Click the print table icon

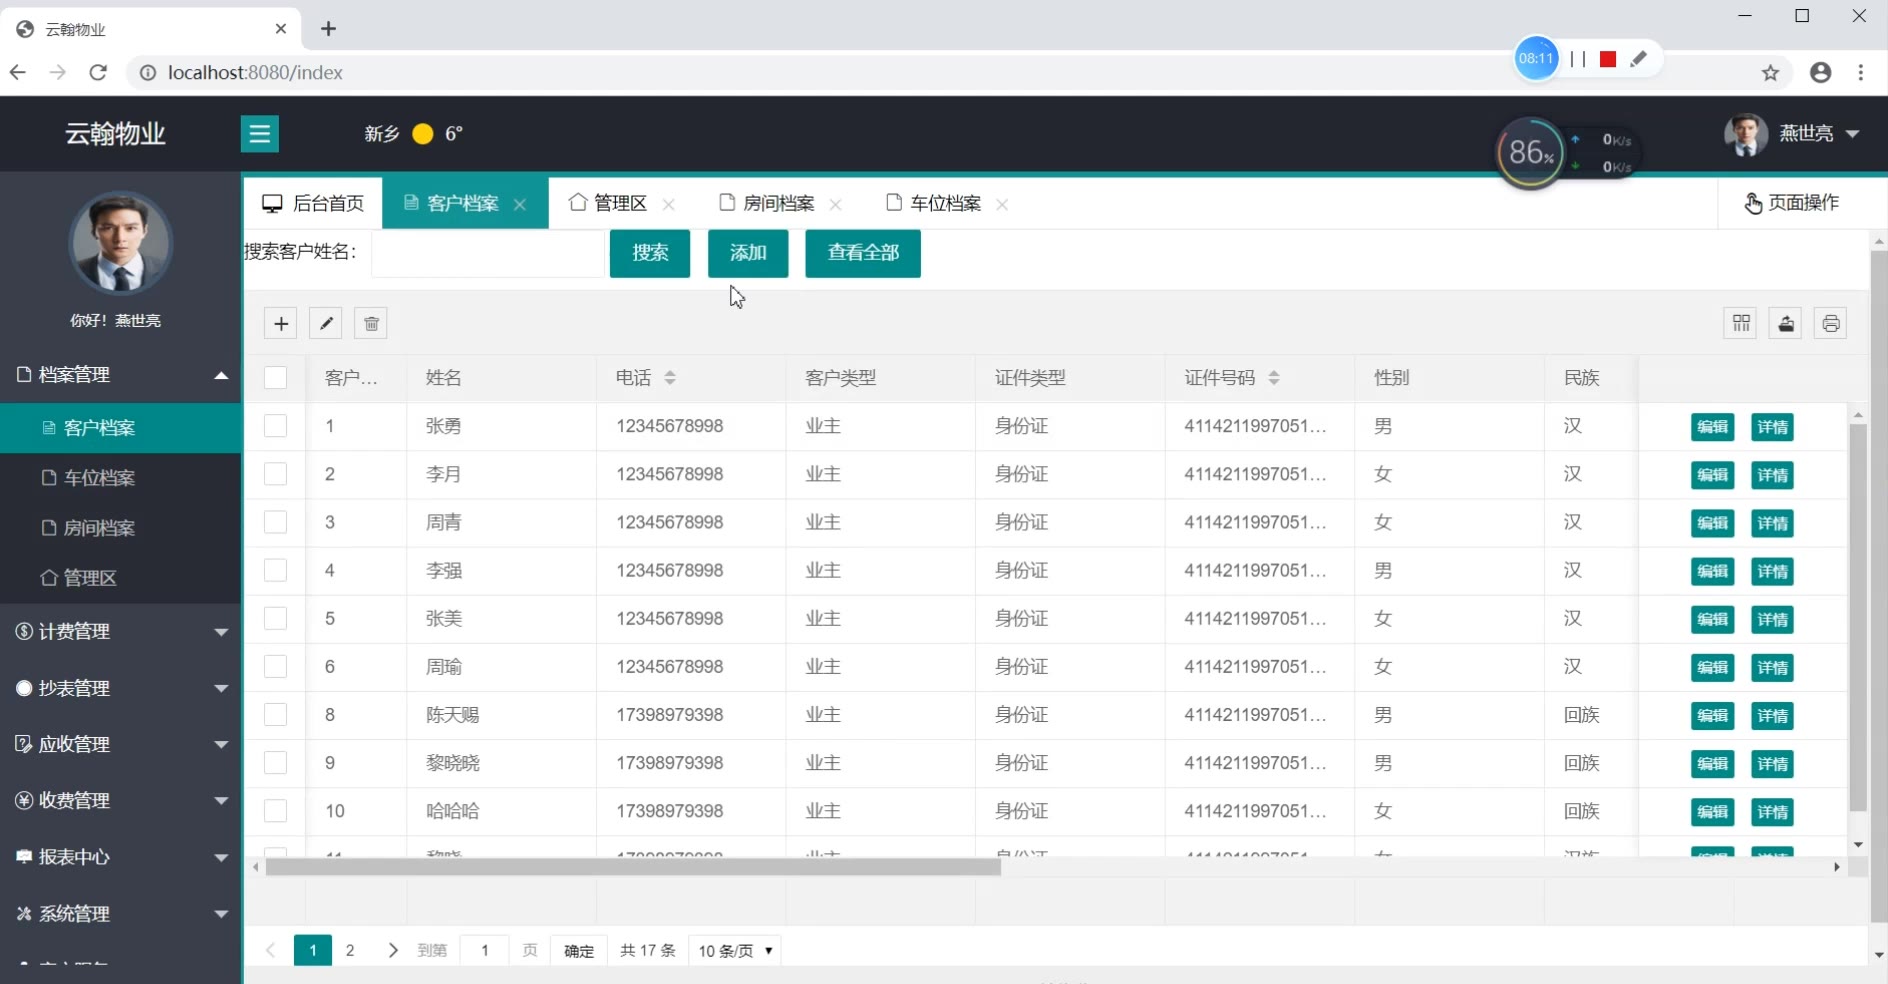click(1830, 324)
